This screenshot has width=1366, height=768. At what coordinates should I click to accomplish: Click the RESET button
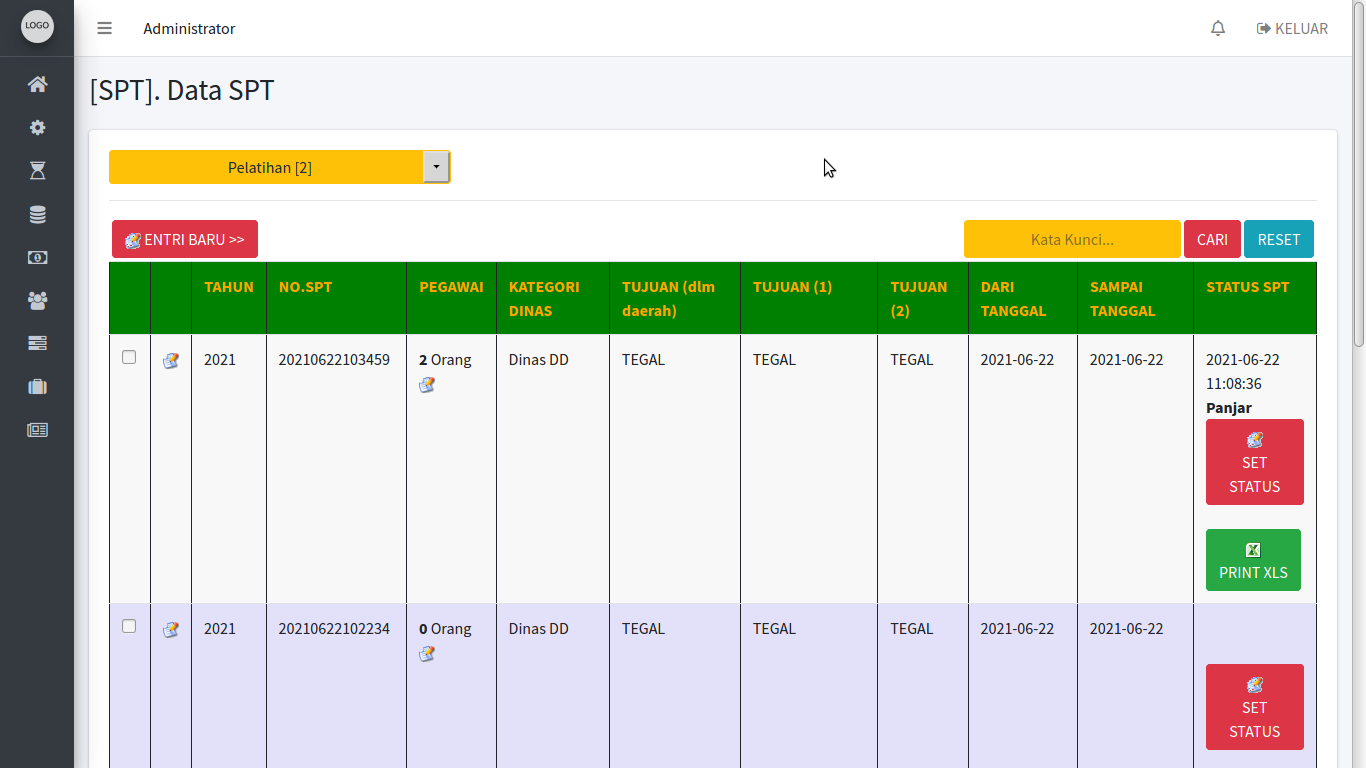coord(1279,239)
